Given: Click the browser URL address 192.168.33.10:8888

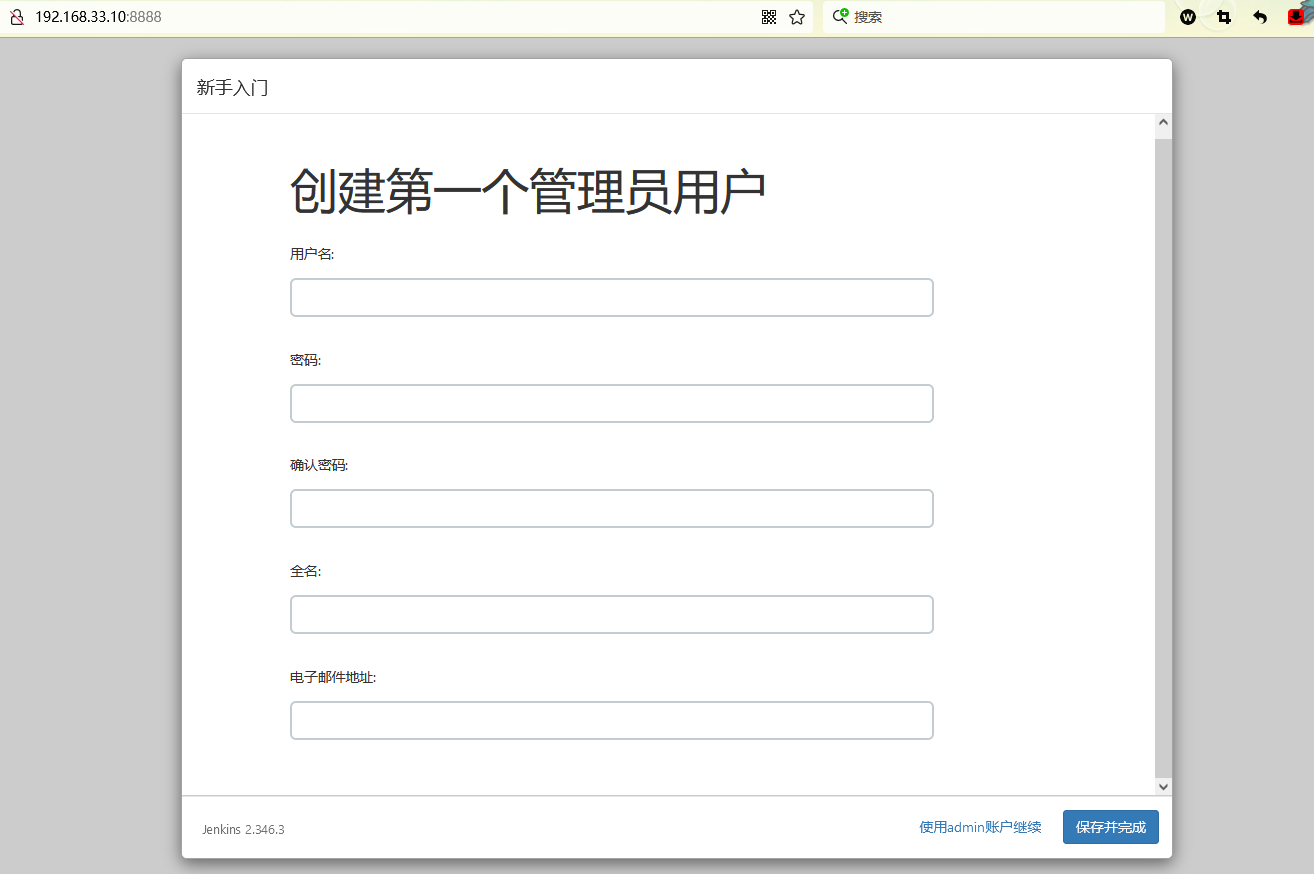Looking at the screenshot, I should 98,17.
